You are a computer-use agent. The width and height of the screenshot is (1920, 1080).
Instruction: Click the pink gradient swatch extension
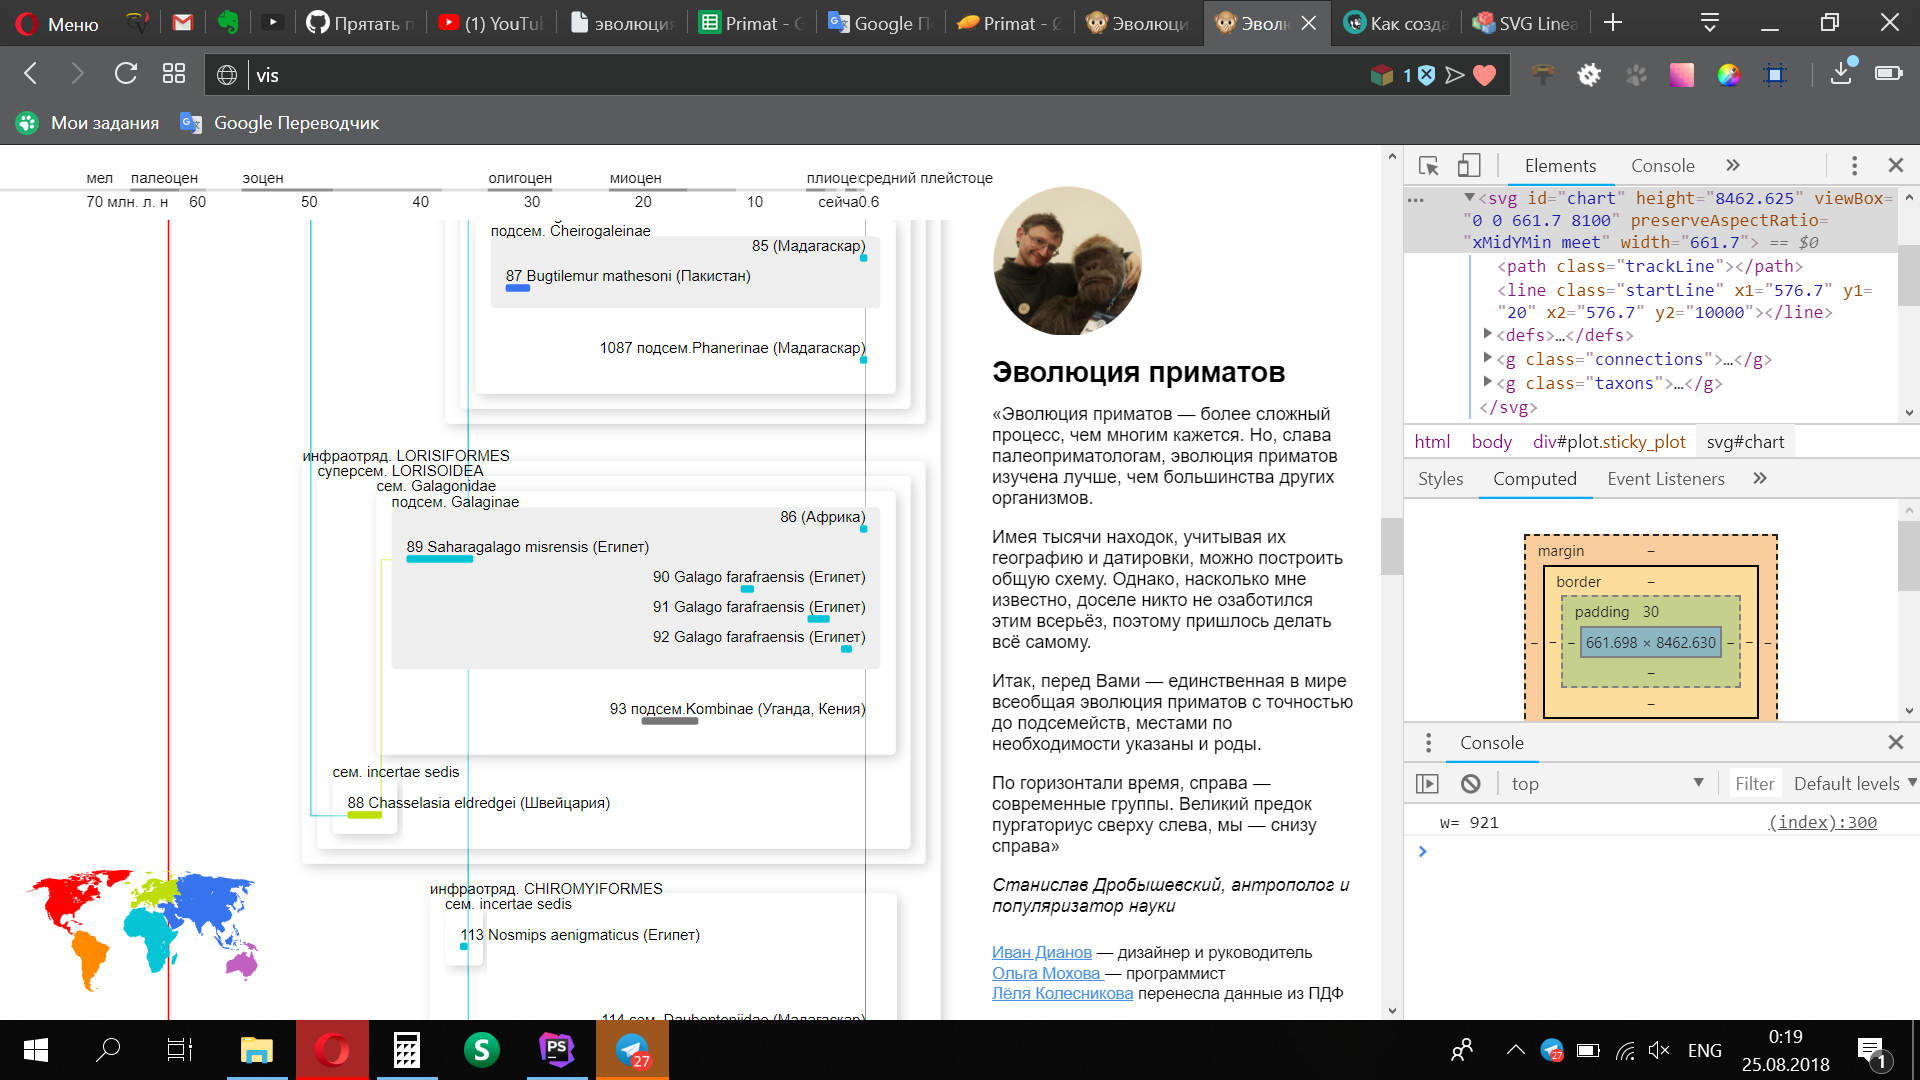pos(1681,75)
